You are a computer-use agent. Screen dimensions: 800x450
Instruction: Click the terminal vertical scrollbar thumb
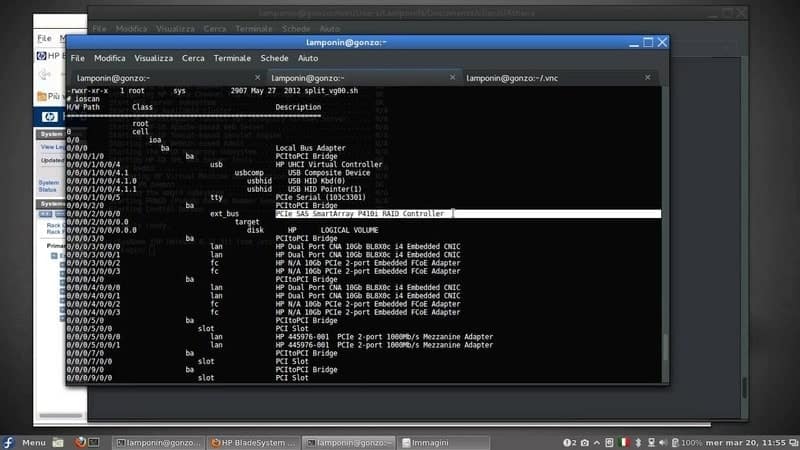click(x=665, y=347)
